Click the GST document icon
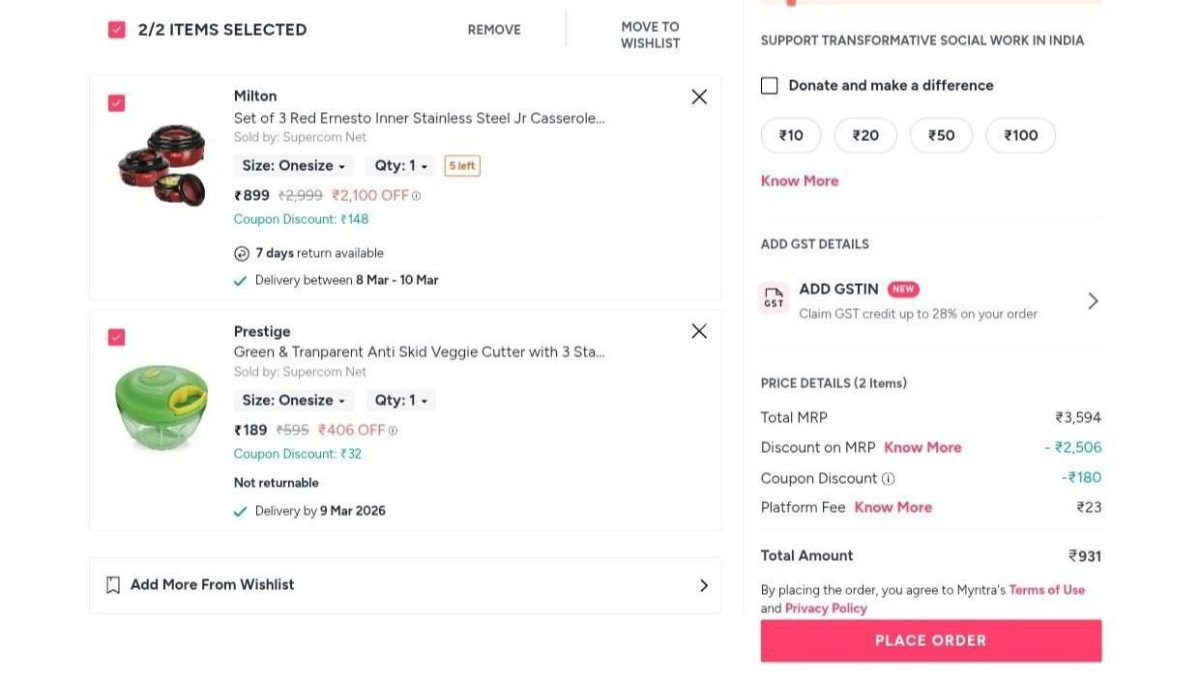Viewport: 1200px width, 674px height. click(x=774, y=299)
